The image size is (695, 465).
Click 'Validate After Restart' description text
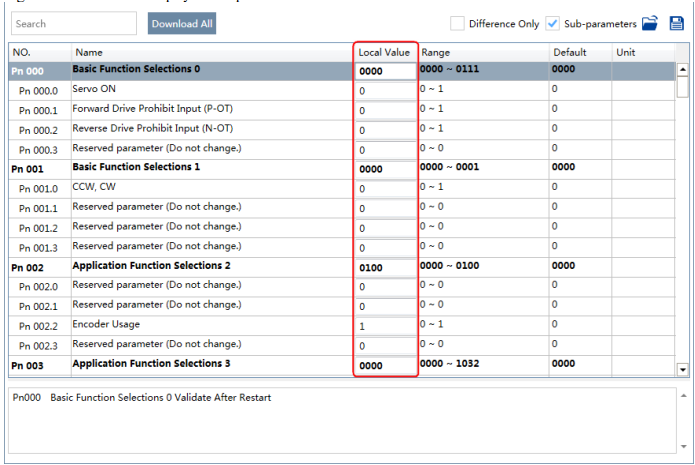(223, 398)
